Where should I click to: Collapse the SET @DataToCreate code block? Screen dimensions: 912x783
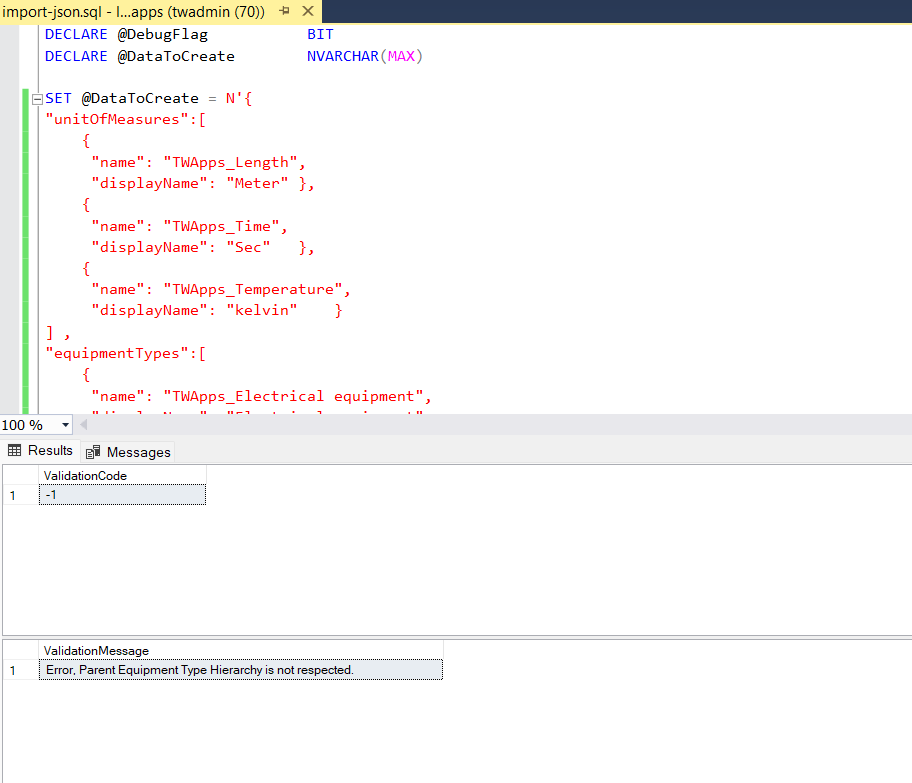[36, 98]
